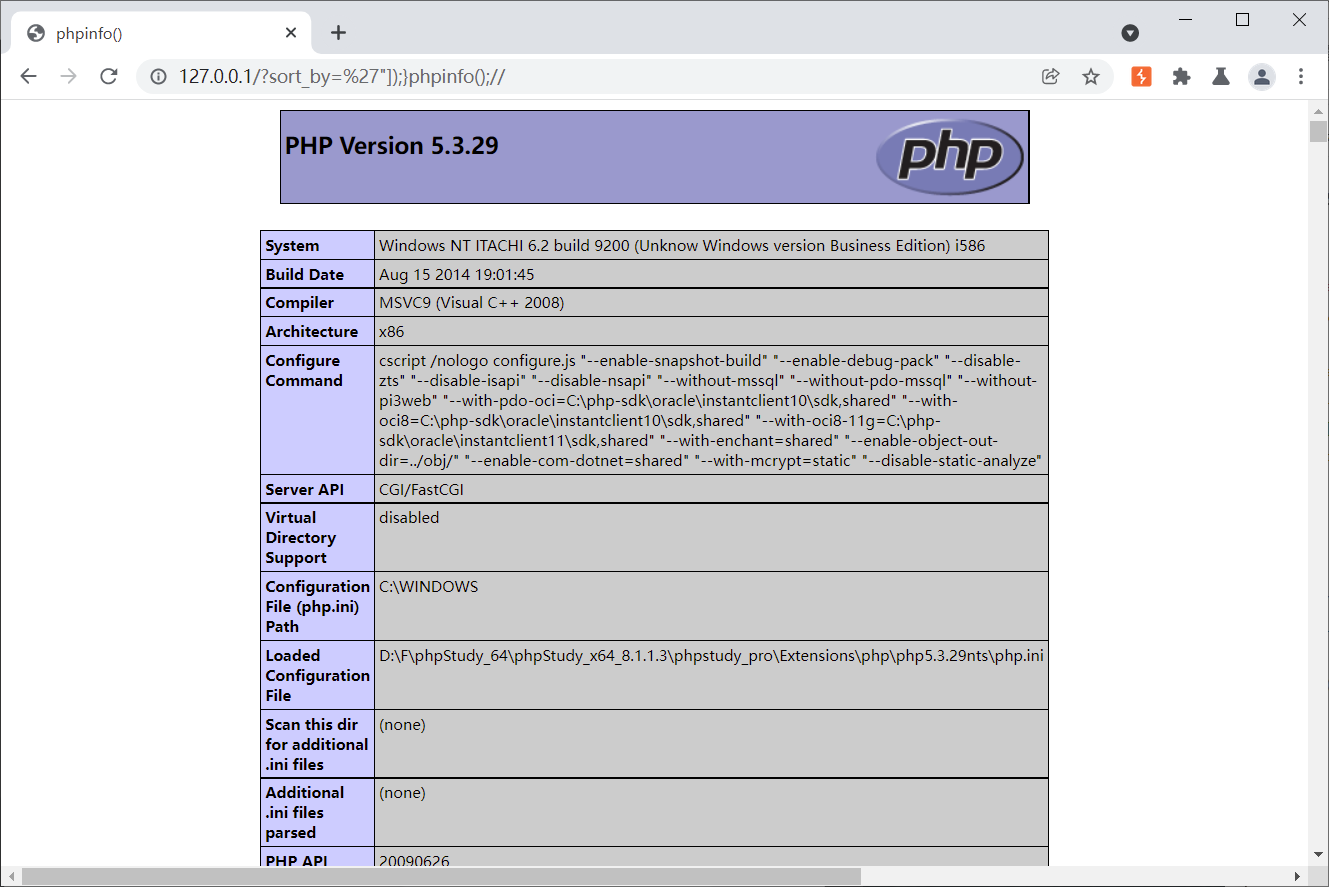This screenshot has width=1329, height=887.
Task: Click the PHP Version 5.3.29 heading
Action: 392,146
